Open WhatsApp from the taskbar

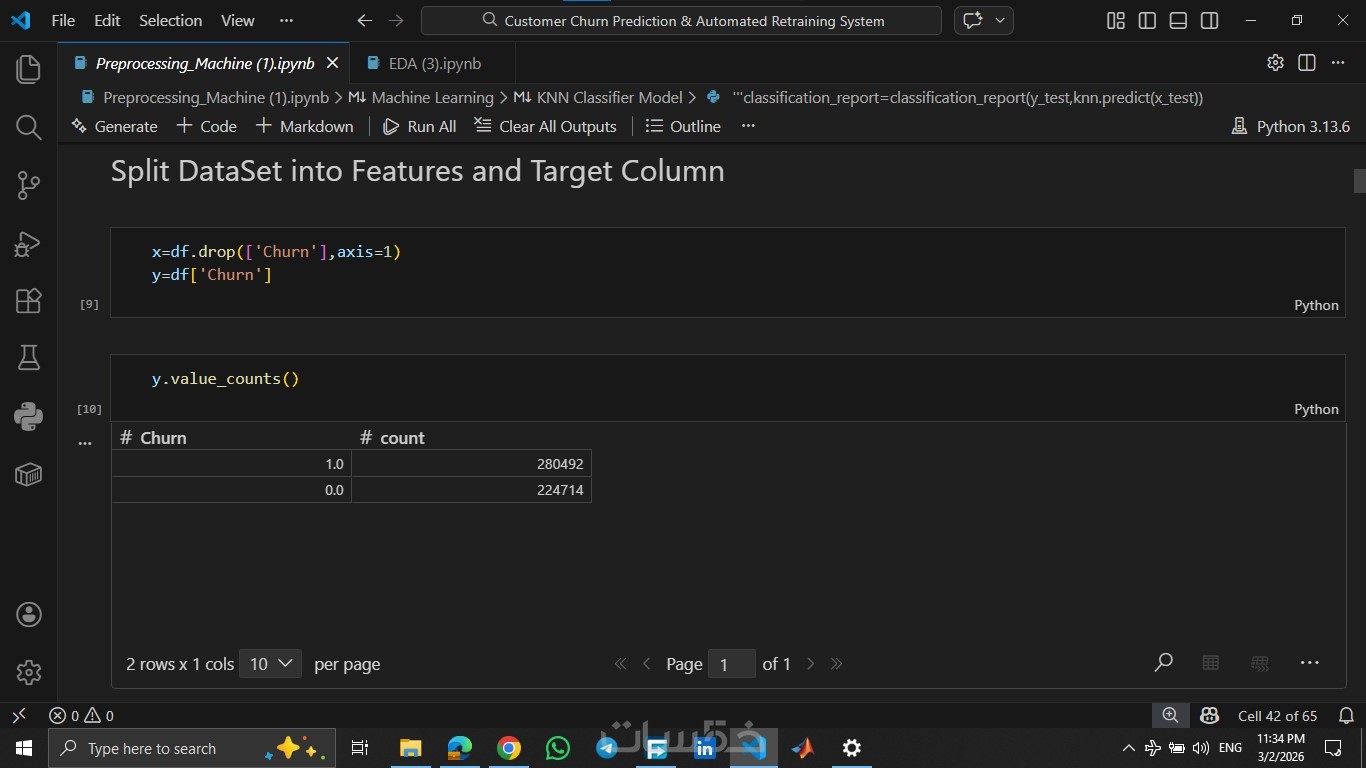tap(557, 747)
